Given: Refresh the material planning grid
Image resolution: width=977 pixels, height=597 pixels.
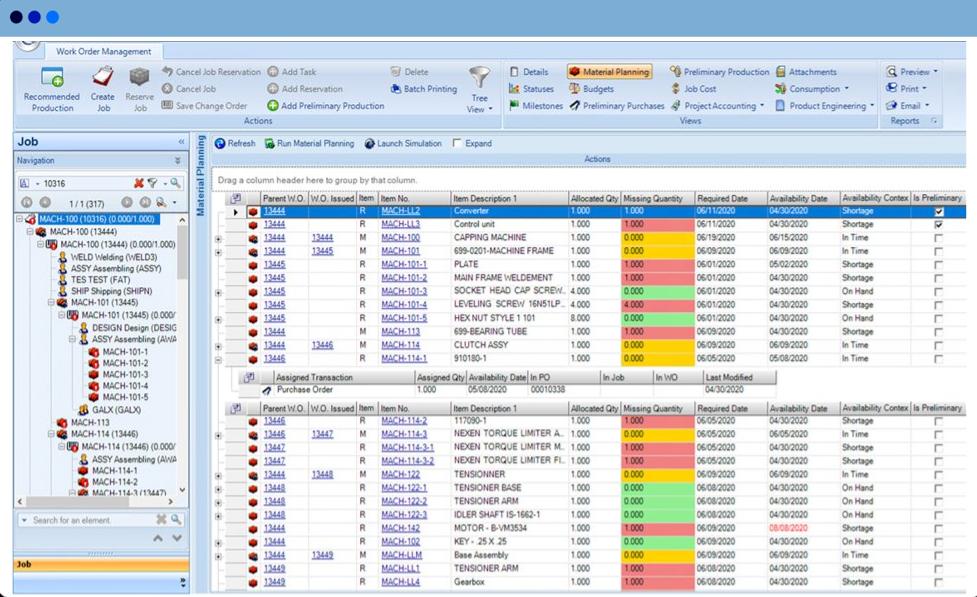Looking at the screenshot, I should pos(237,143).
